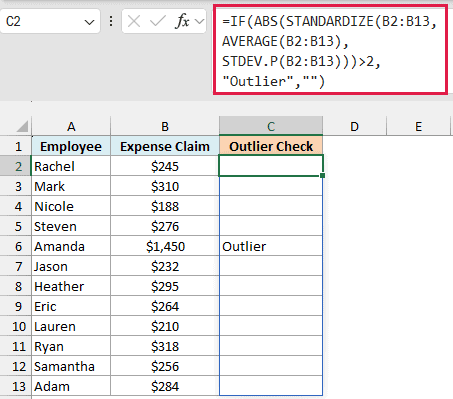This screenshot has width=453, height=399.
Task: Select the cell containing Rachel
Action: click(x=71, y=166)
